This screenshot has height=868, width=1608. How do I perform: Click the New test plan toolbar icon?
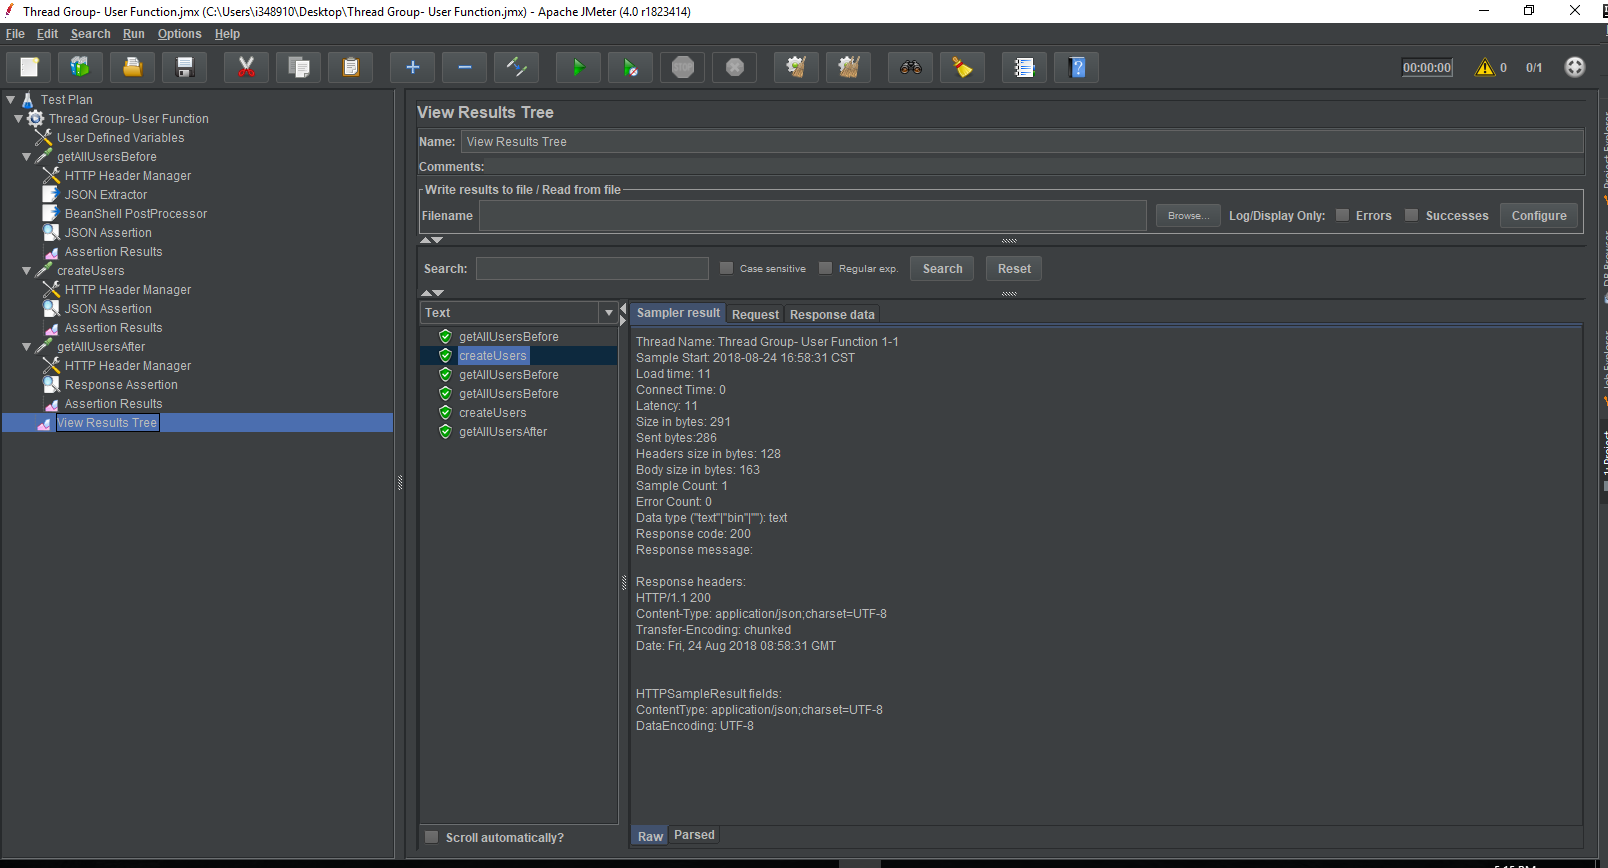coord(29,67)
